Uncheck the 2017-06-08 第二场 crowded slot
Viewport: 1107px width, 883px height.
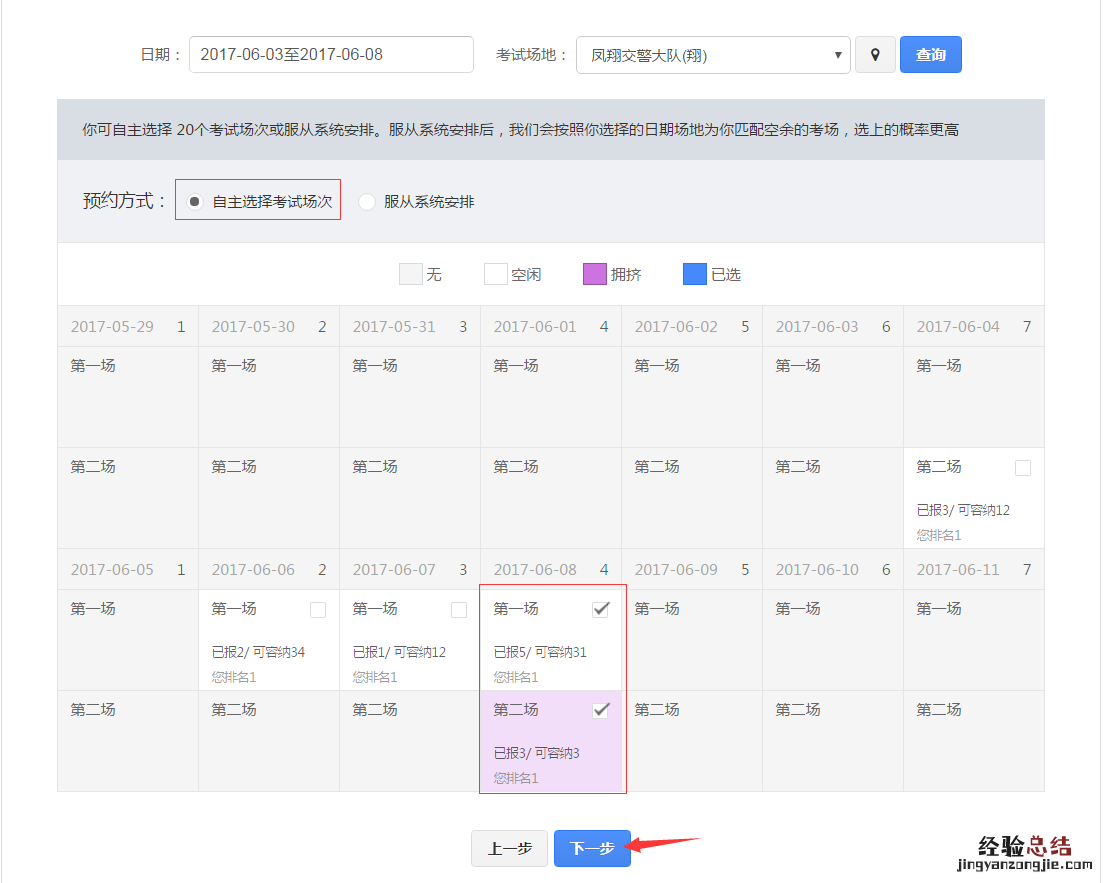point(601,710)
